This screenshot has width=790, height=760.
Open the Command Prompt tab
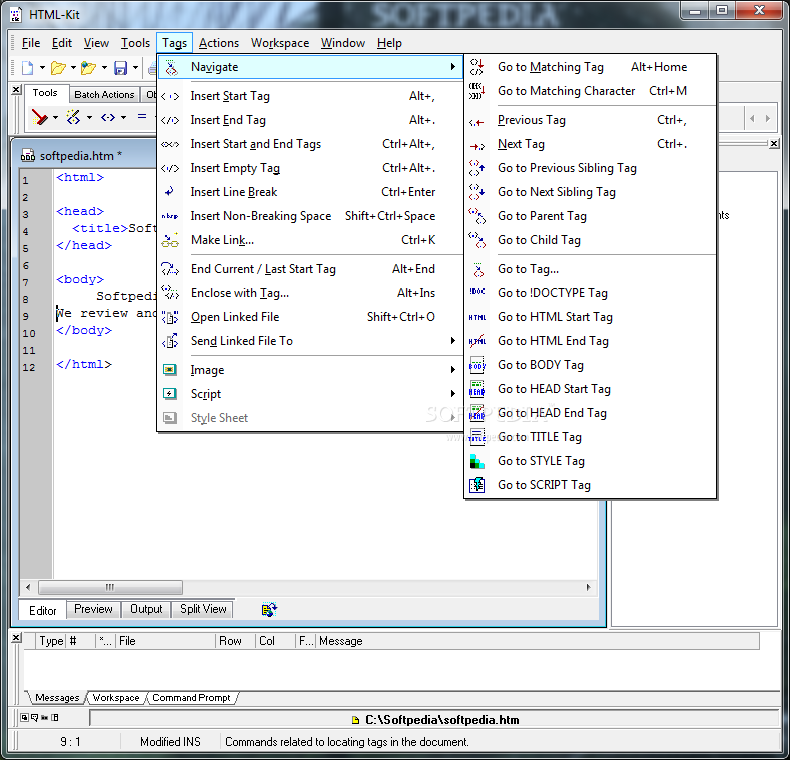[x=191, y=698]
